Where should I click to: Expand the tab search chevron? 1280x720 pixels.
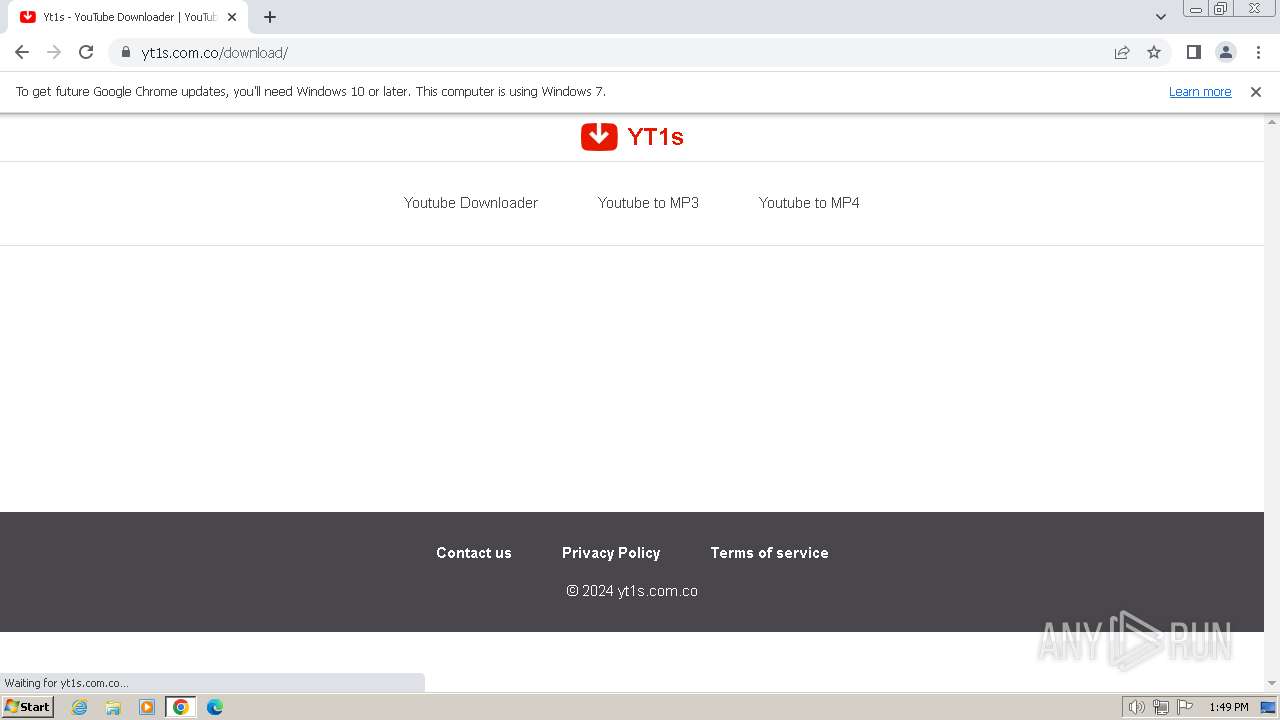click(1161, 17)
